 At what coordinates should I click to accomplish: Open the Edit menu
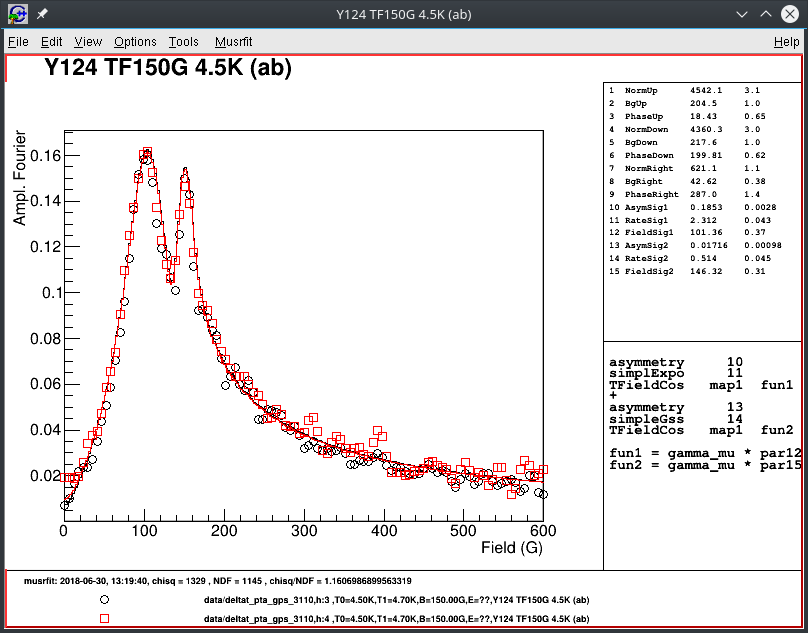pos(52,42)
